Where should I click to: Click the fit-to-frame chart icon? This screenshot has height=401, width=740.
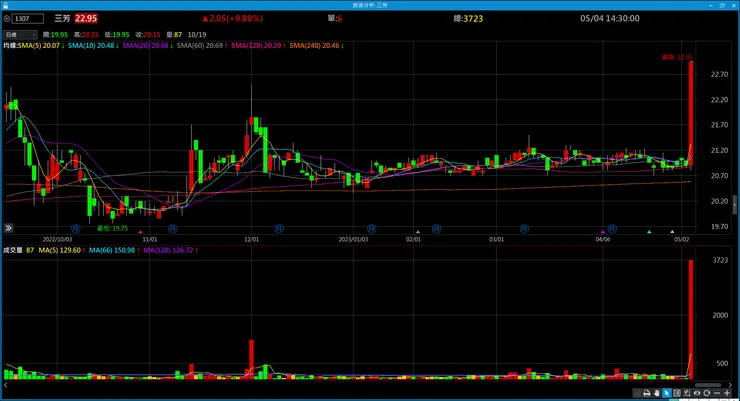677,393
